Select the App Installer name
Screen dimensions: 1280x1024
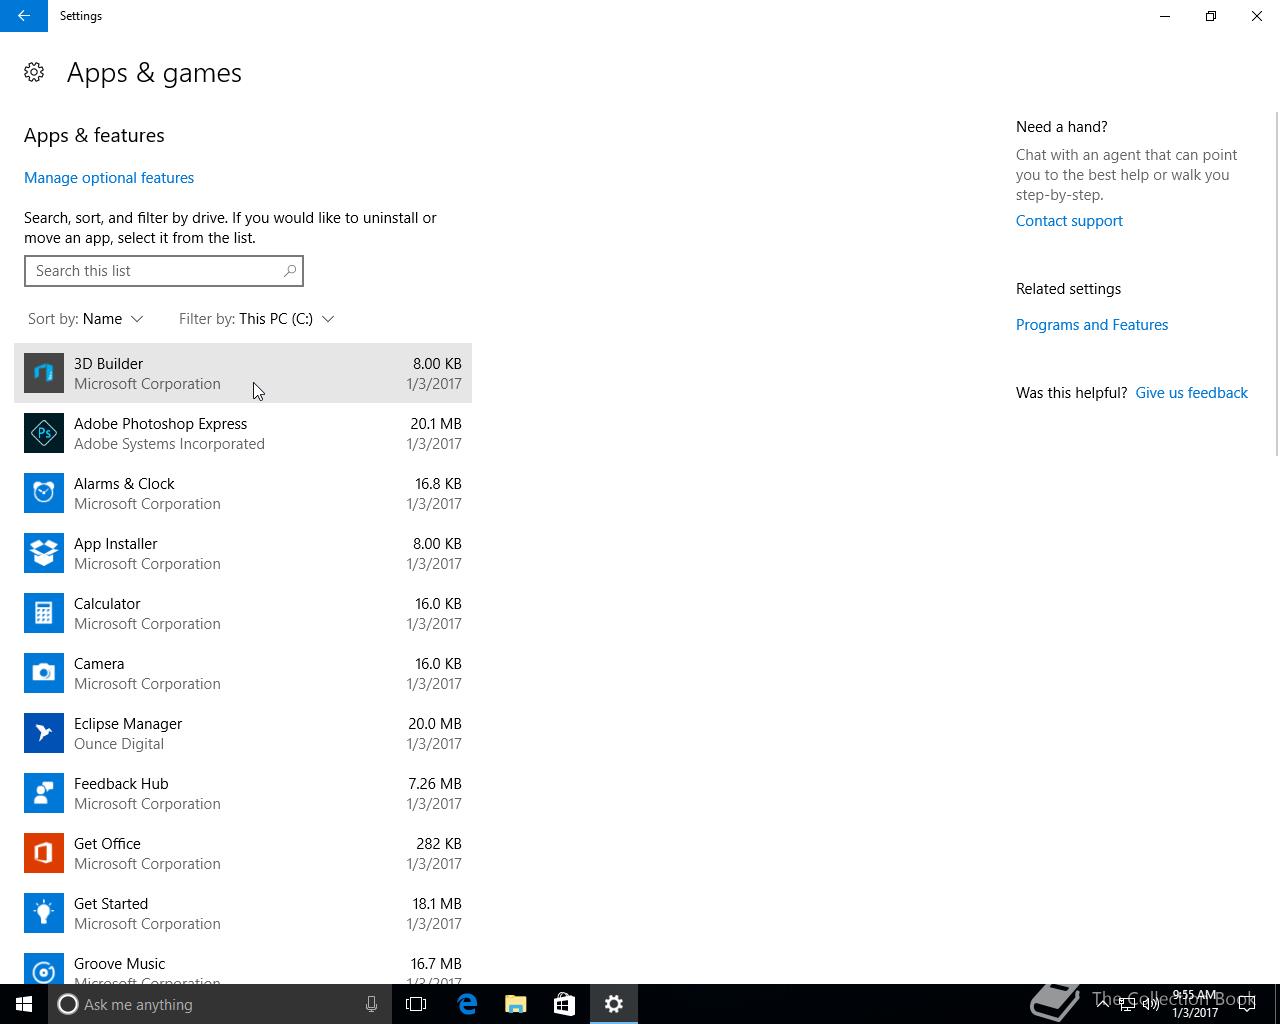(116, 544)
